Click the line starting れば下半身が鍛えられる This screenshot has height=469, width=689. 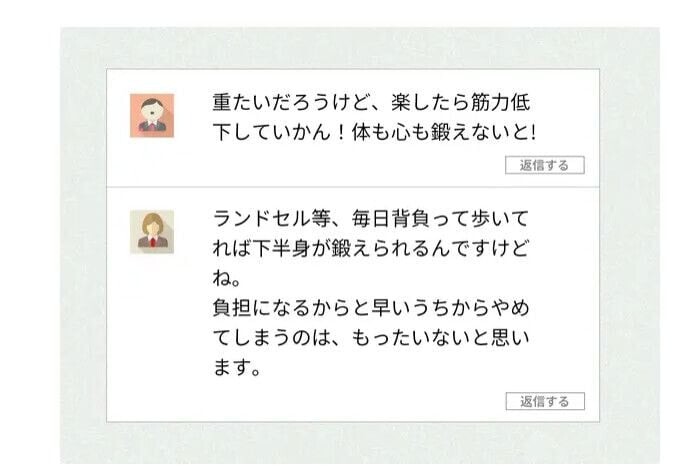click(x=371, y=248)
